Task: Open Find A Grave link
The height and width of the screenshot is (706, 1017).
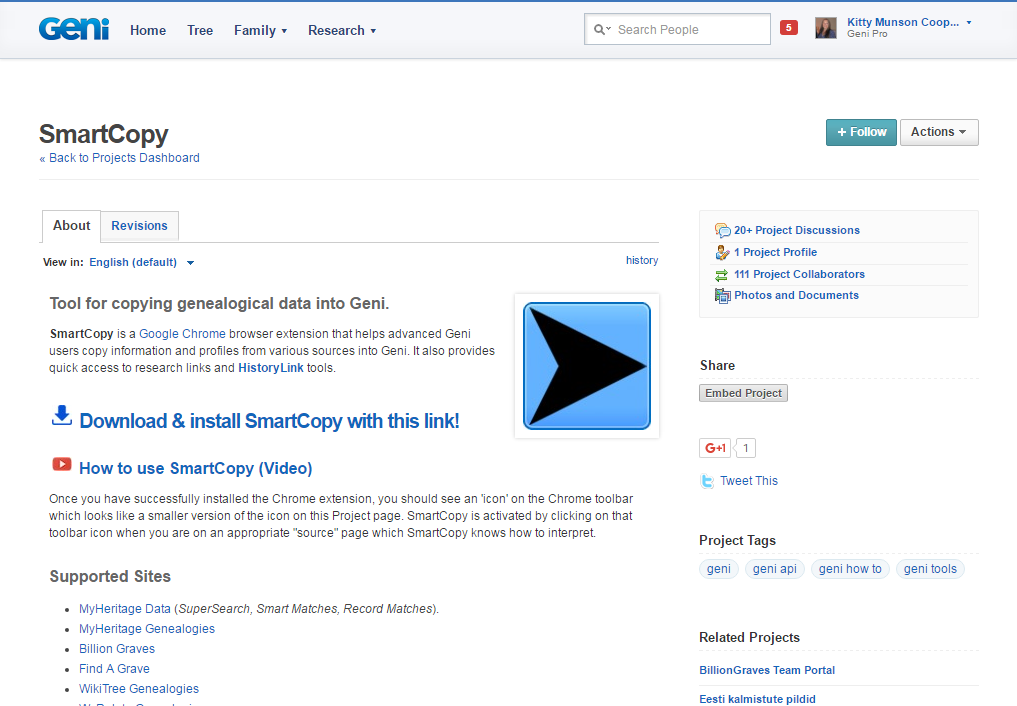Action: coord(114,669)
